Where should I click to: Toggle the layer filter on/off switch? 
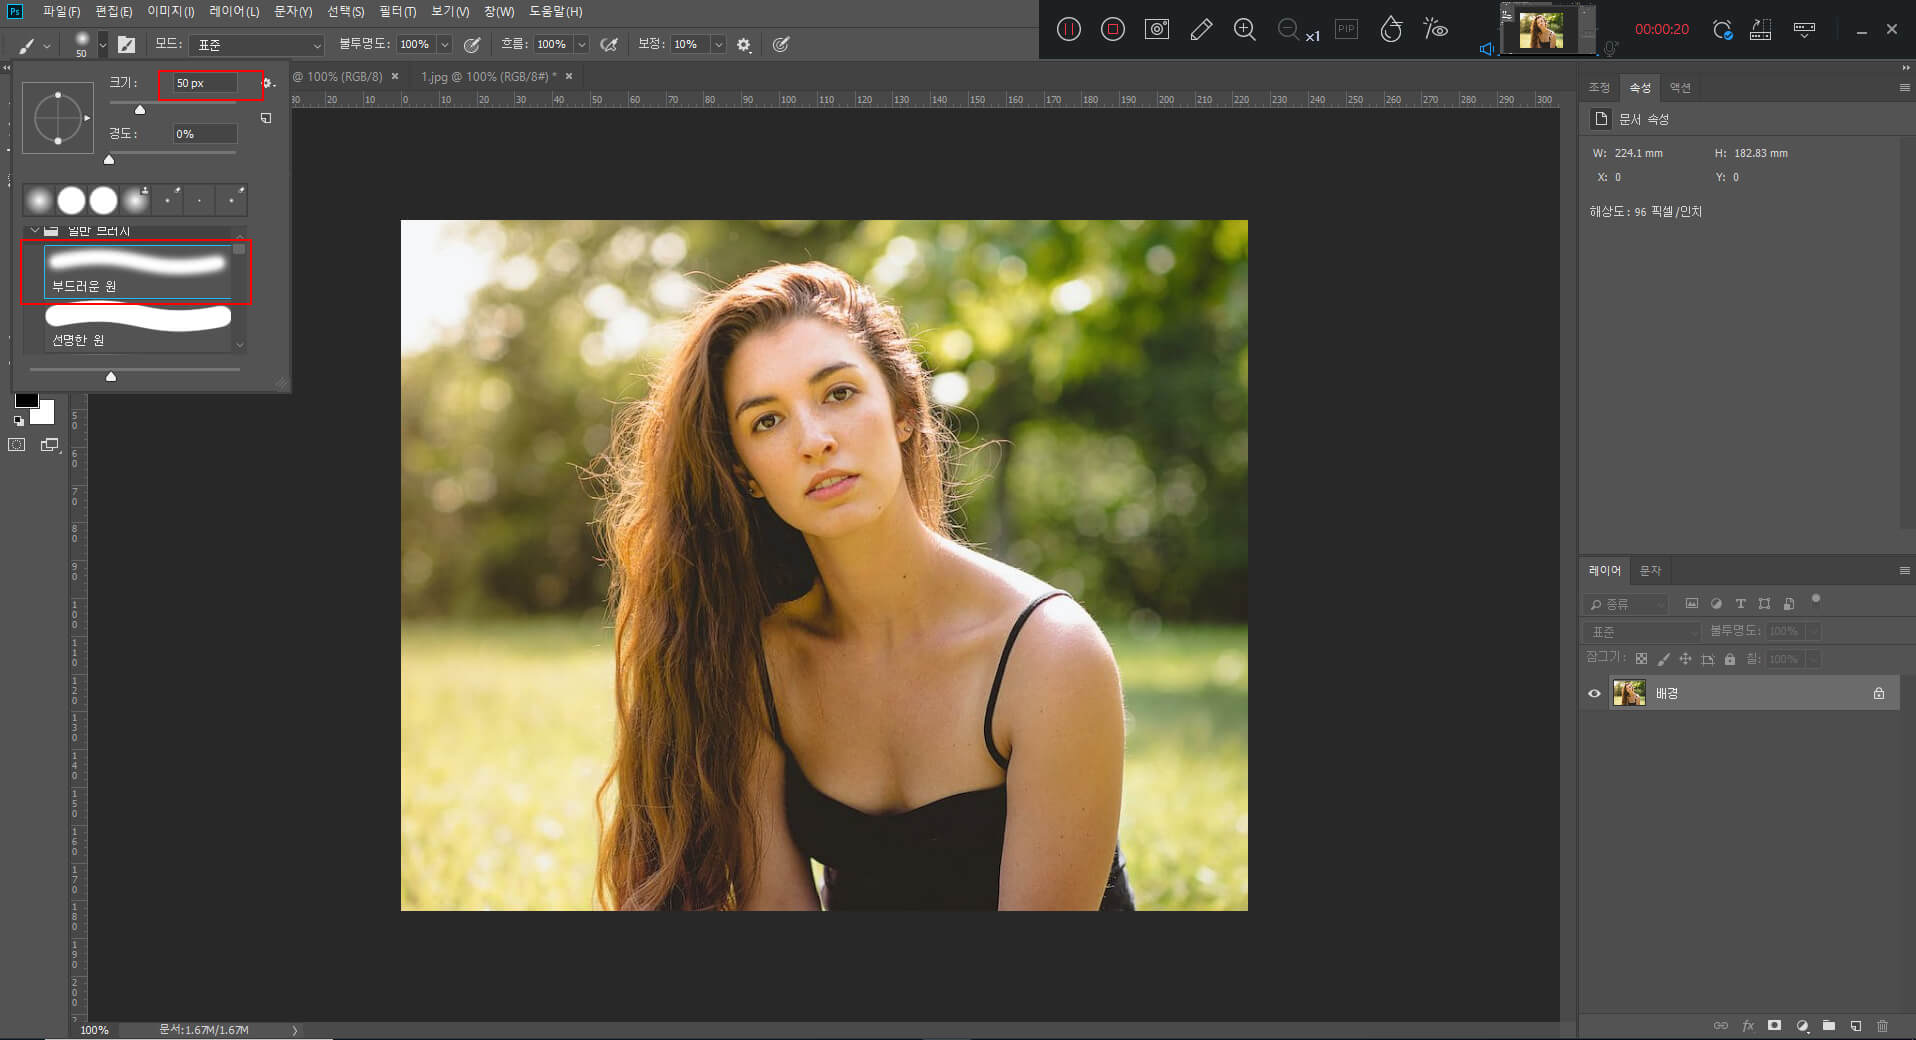(1816, 600)
